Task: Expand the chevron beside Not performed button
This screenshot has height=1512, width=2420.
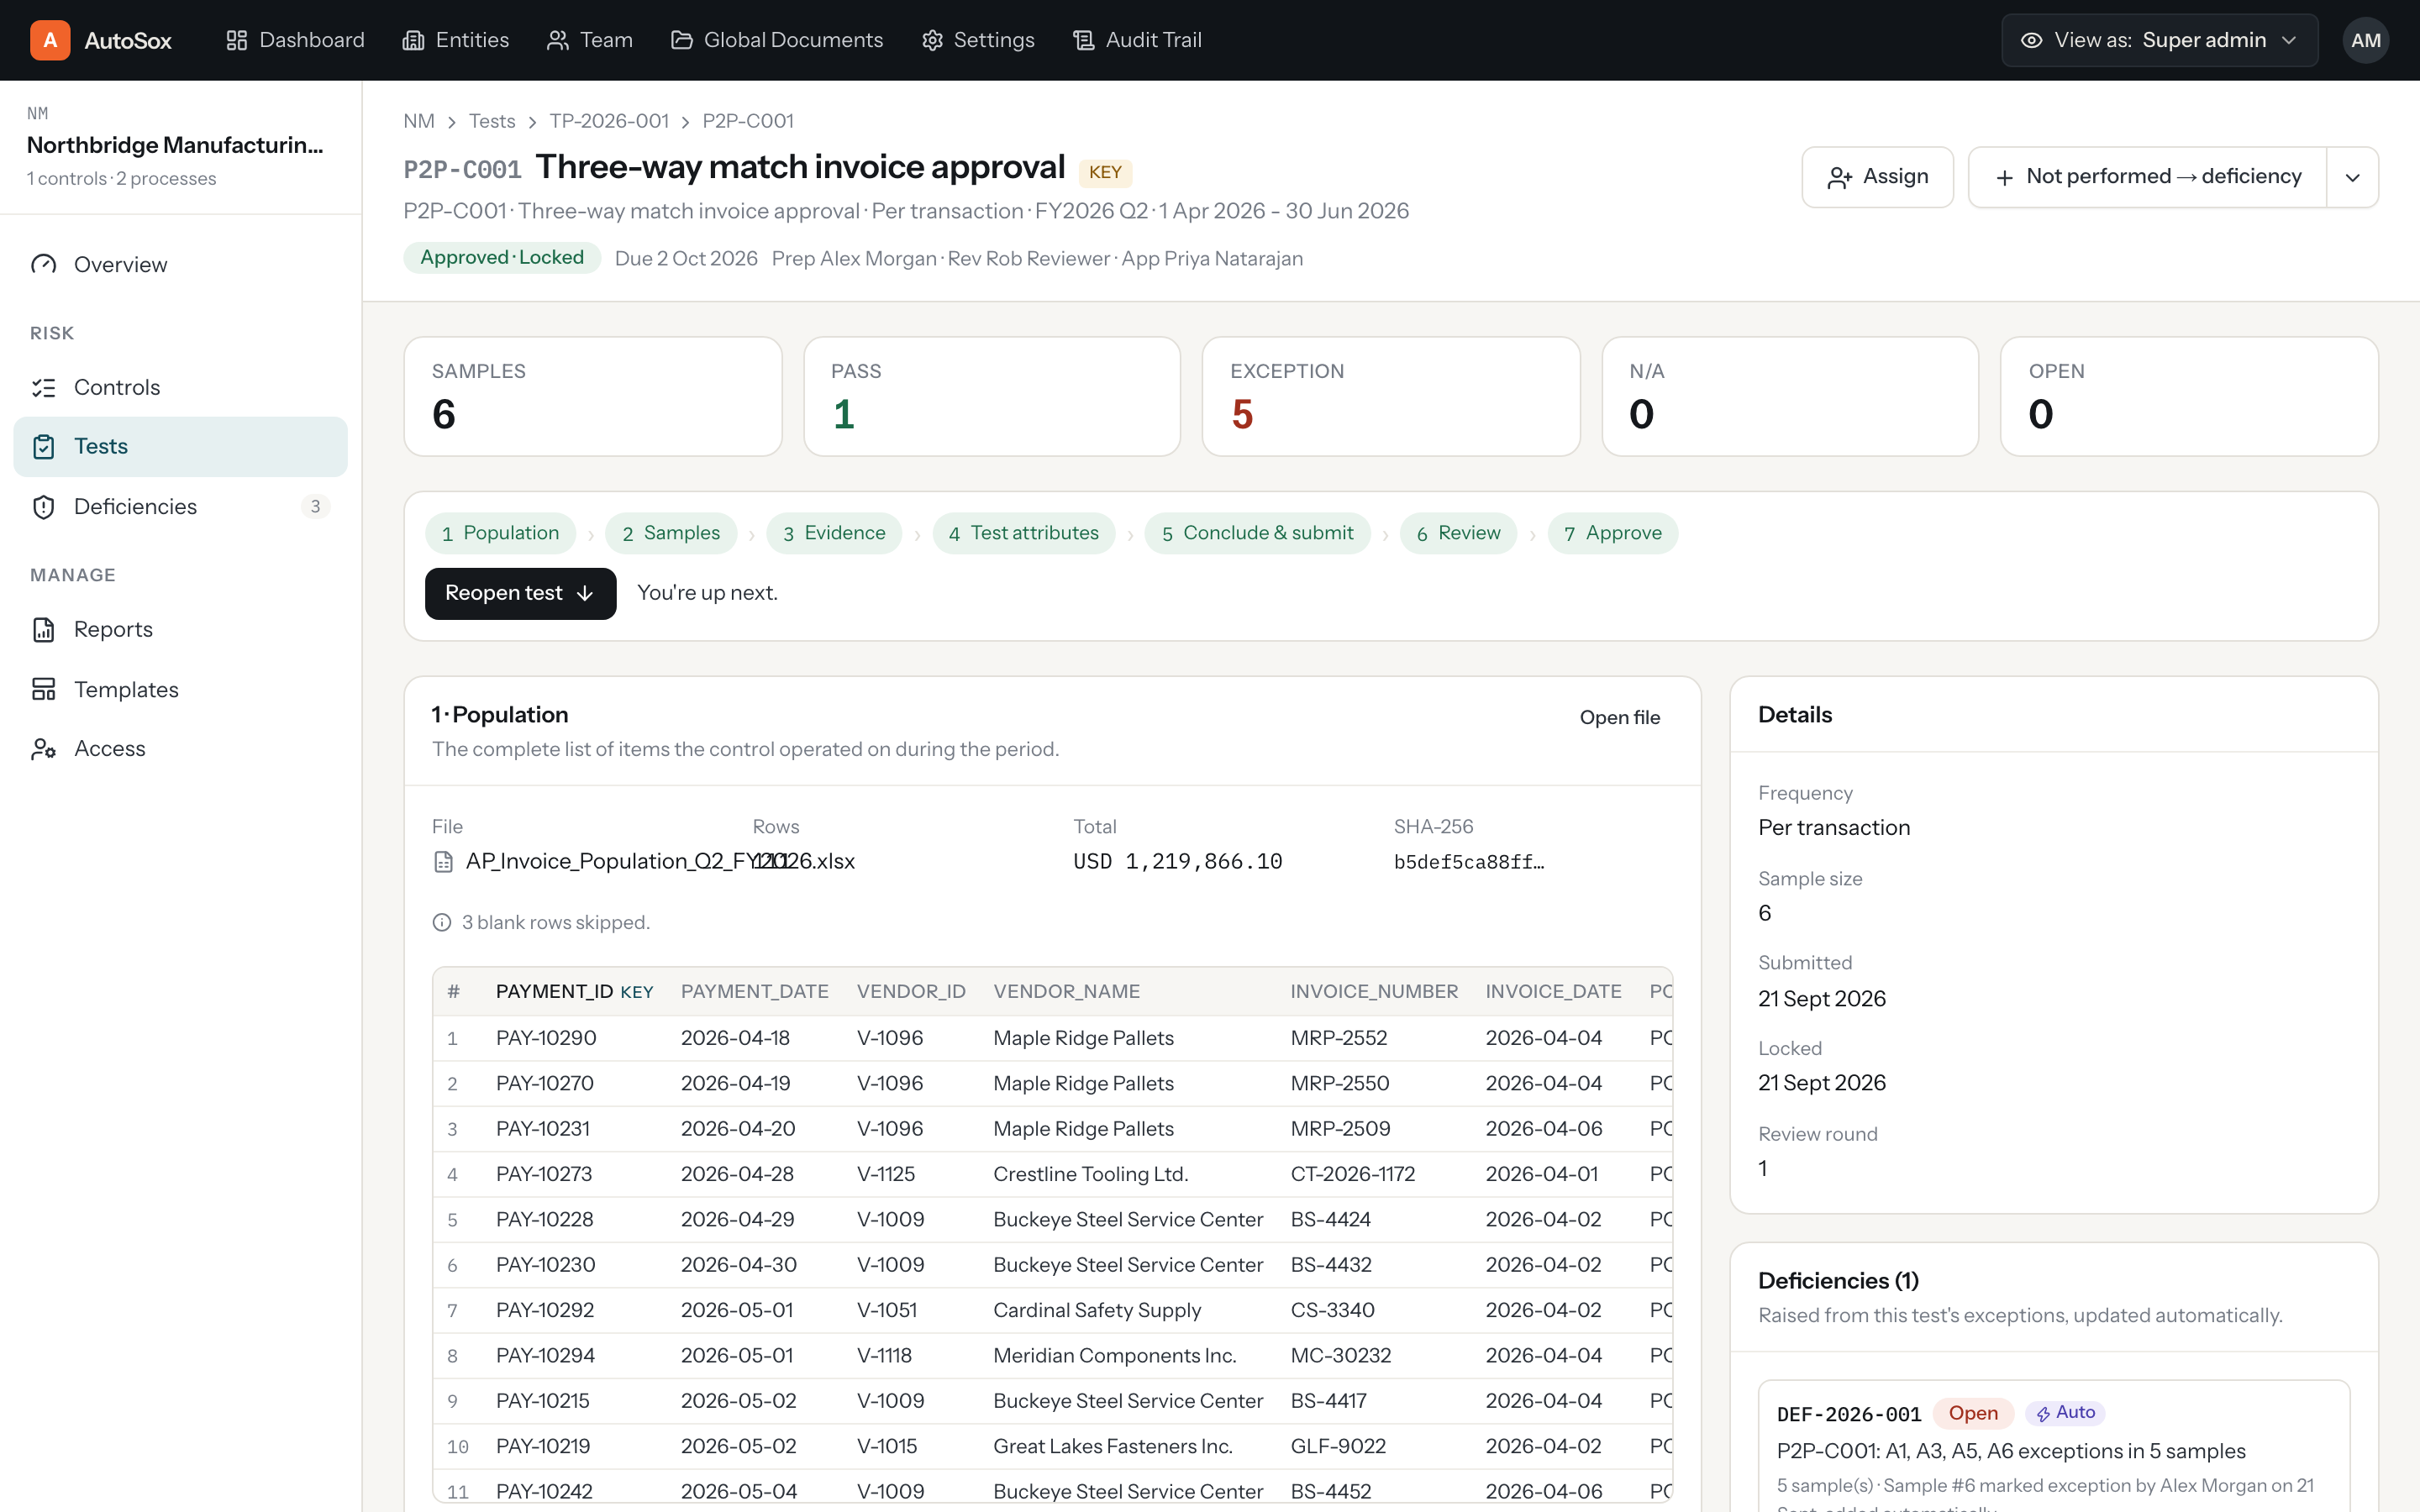Action: click(x=2353, y=177)
